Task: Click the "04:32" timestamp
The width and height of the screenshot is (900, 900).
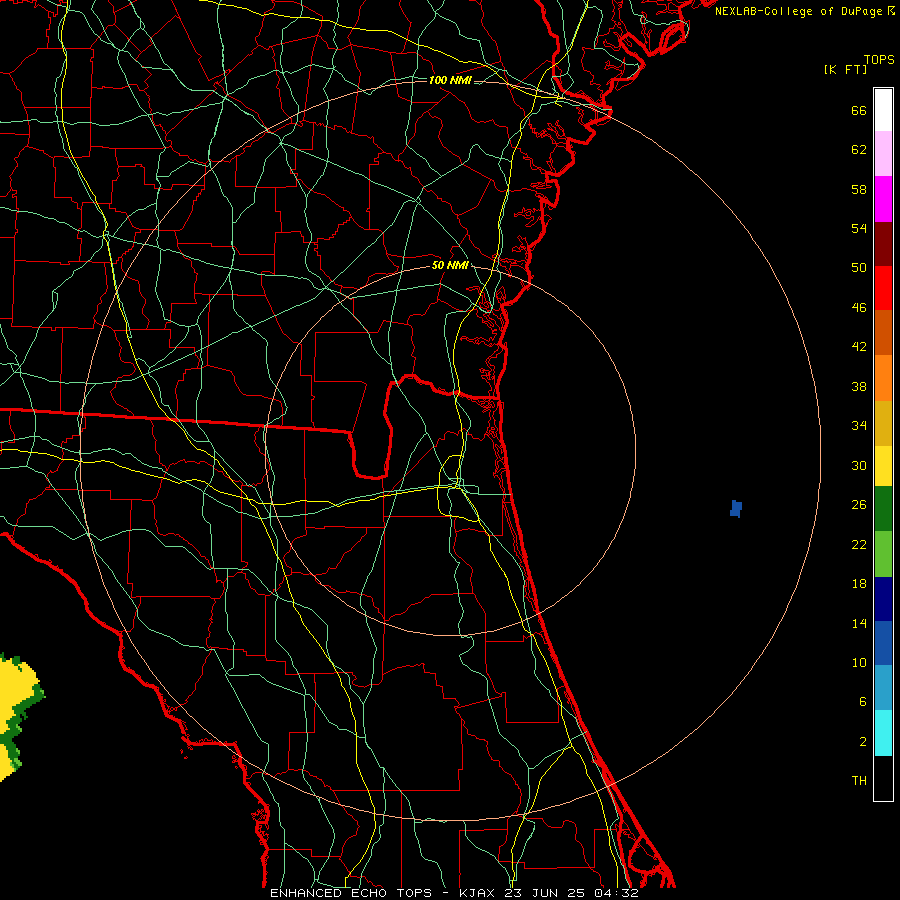Action: [615, 893]
